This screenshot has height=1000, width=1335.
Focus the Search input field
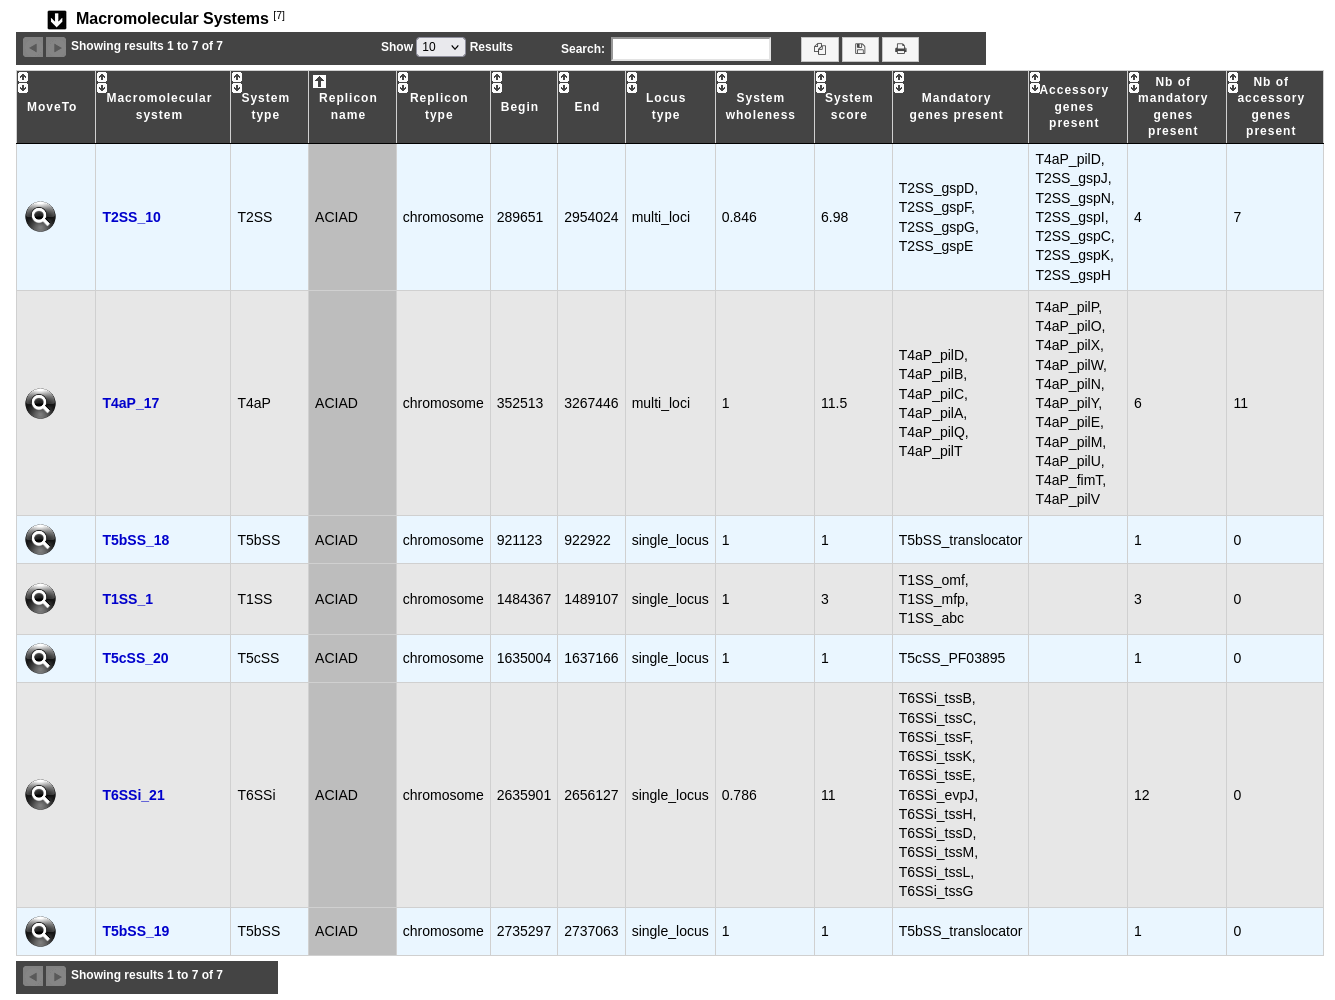coord(691,49)
